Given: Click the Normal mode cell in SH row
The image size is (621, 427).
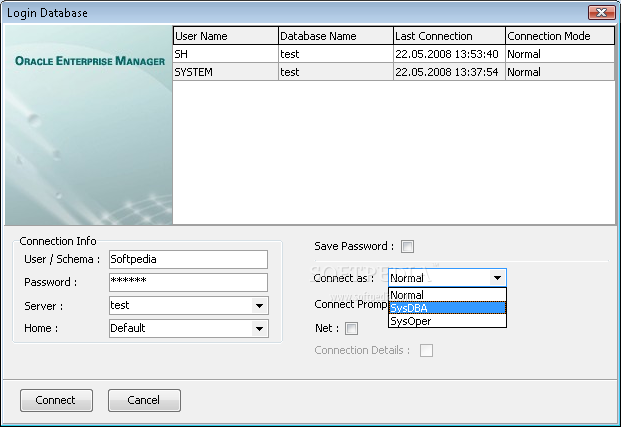Looking at the screenshot, I should tap(560, 54).
